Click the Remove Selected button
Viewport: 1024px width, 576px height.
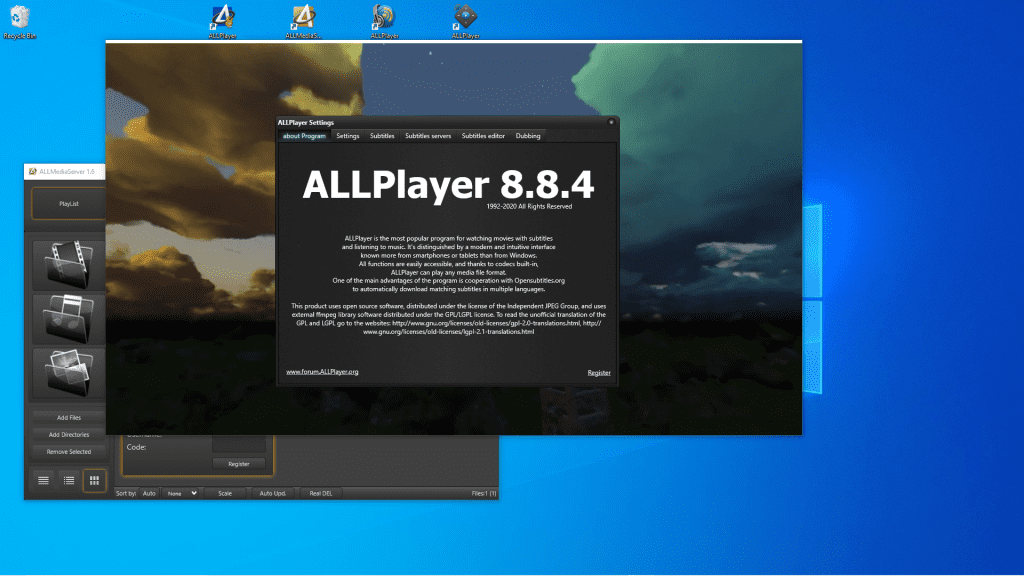tap(69, 451)
